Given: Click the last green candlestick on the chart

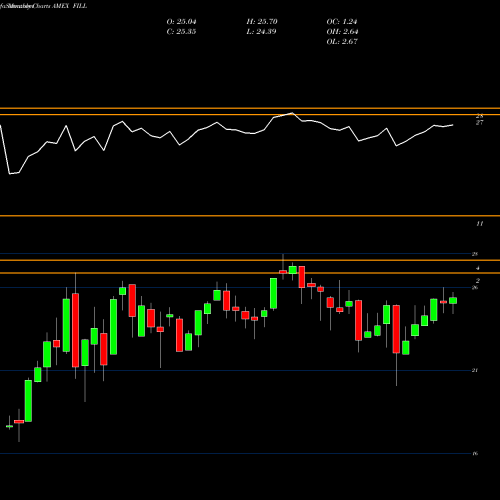Looking at the screenshot, I should click(x=453, y=301).
